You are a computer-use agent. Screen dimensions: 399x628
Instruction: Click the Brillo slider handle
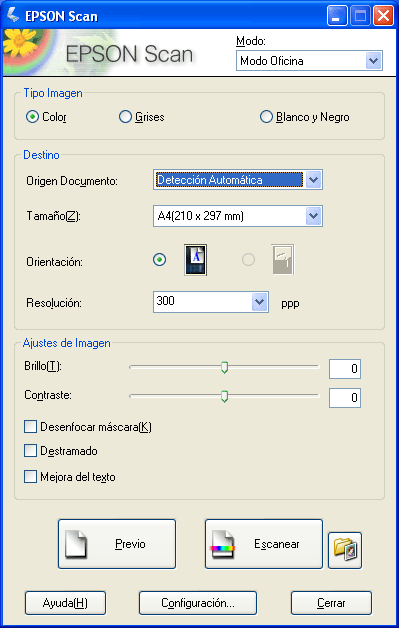[x=225, y=367]
